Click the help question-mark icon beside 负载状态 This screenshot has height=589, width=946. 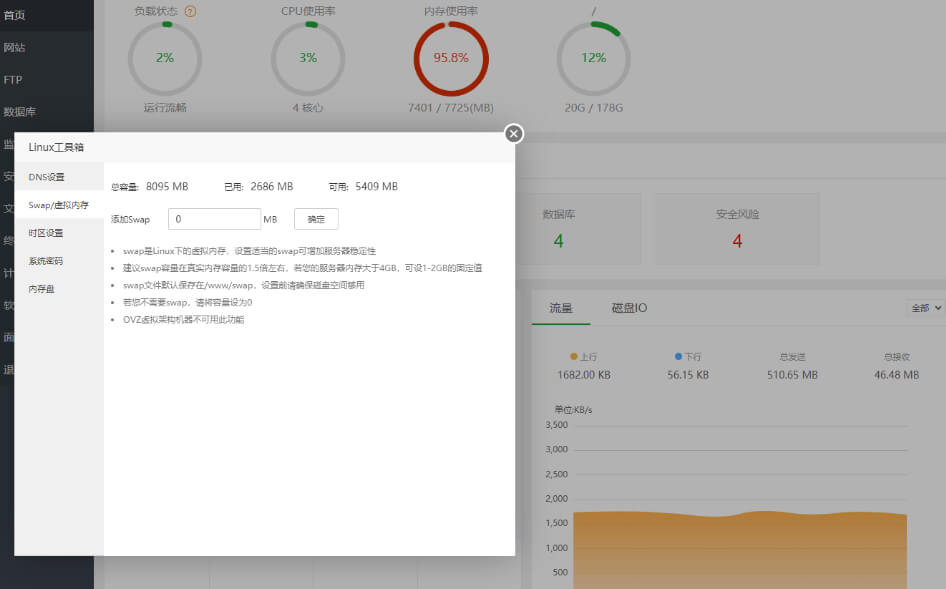click(x=191, y=11)
